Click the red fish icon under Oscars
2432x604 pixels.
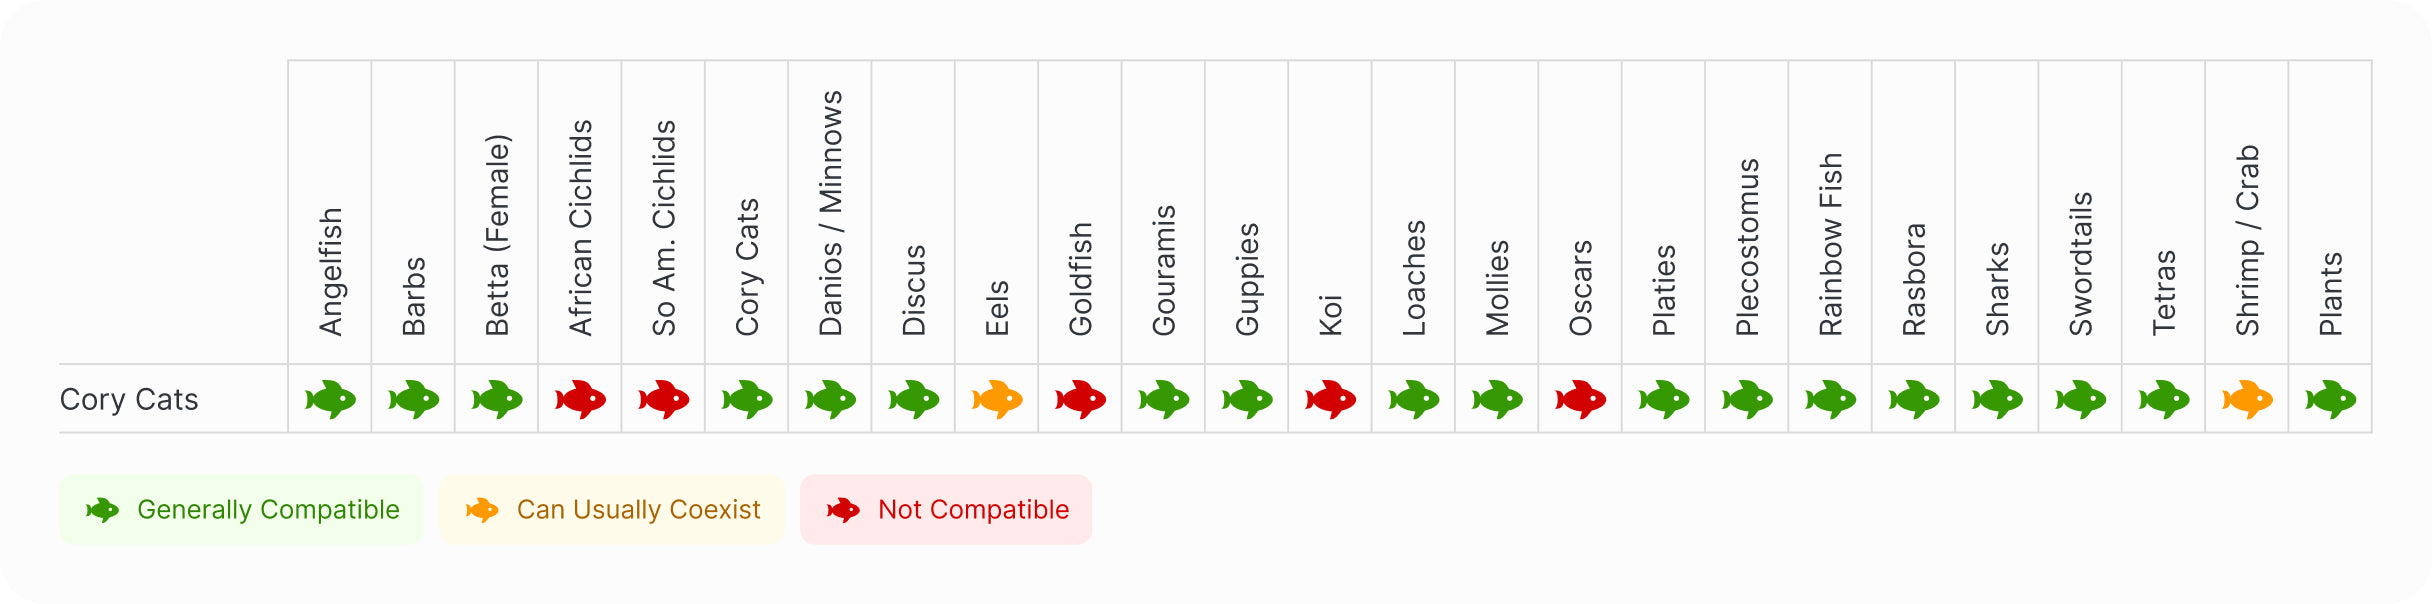coord(1580,399)
